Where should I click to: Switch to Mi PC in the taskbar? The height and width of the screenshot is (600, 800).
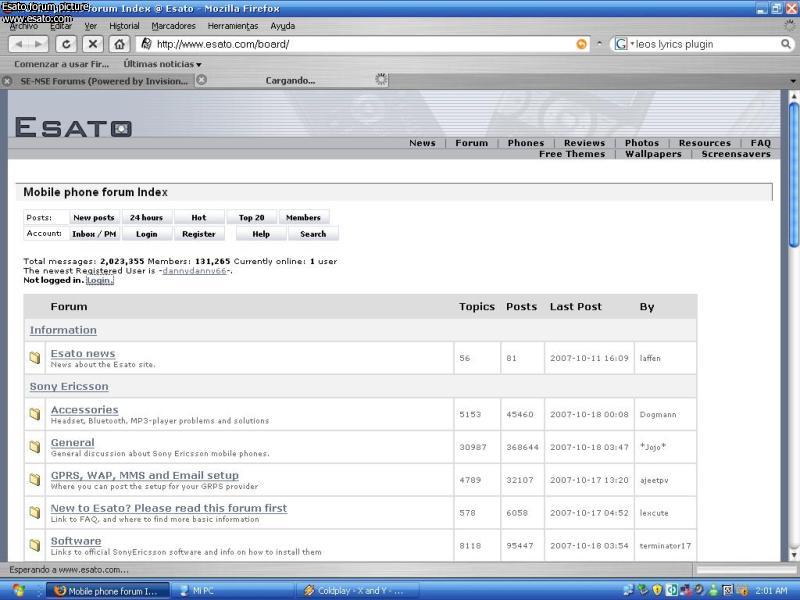point(234,591)
